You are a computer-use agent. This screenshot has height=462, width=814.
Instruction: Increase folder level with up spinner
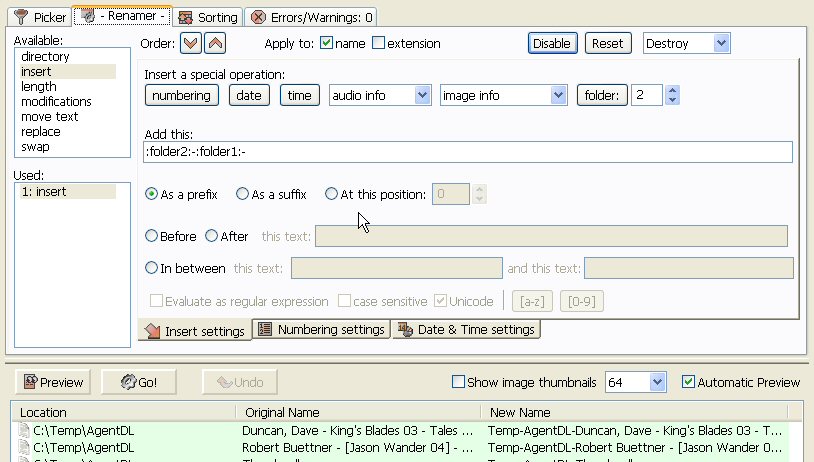(672, 90)
